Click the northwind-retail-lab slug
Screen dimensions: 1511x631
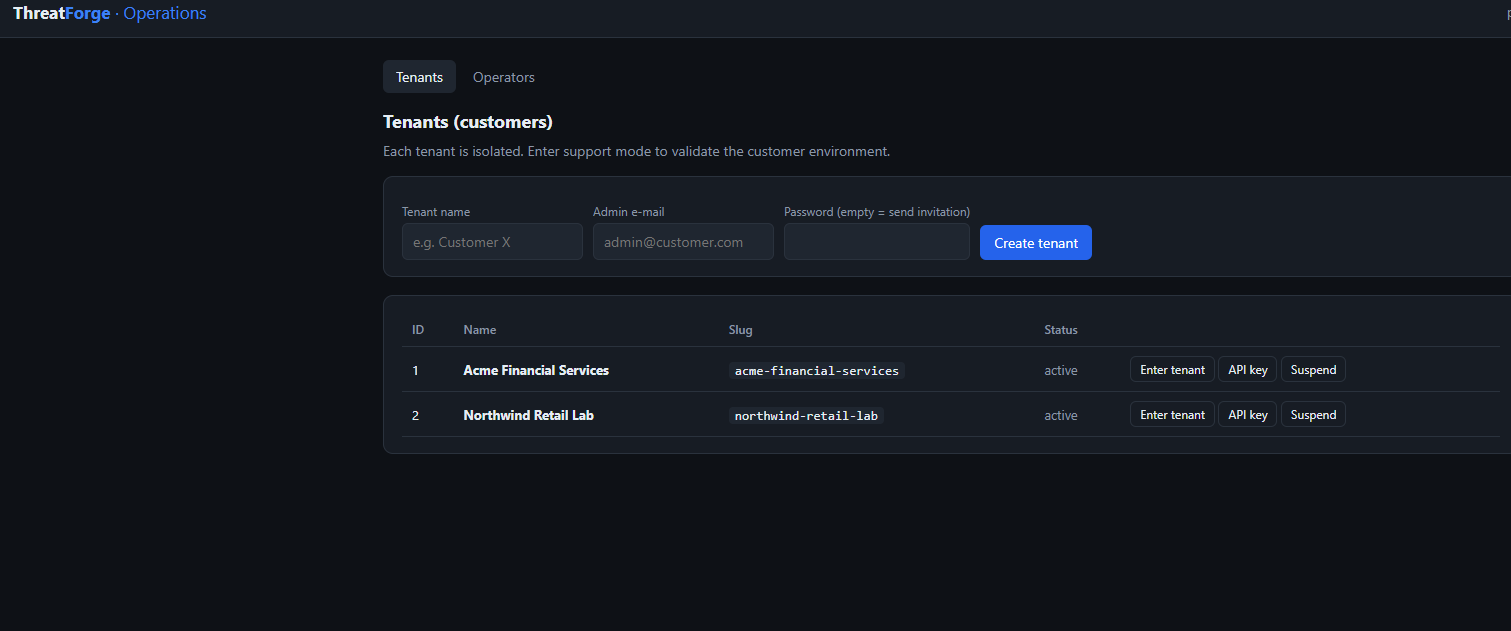(806, 416)
